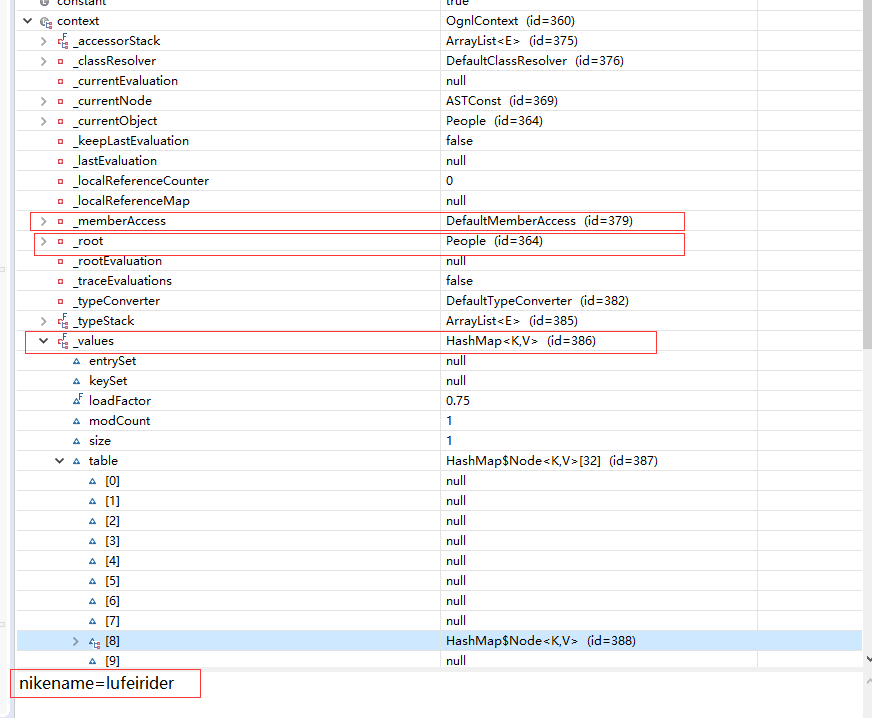Expand the _typeStack field

point(43,321)
